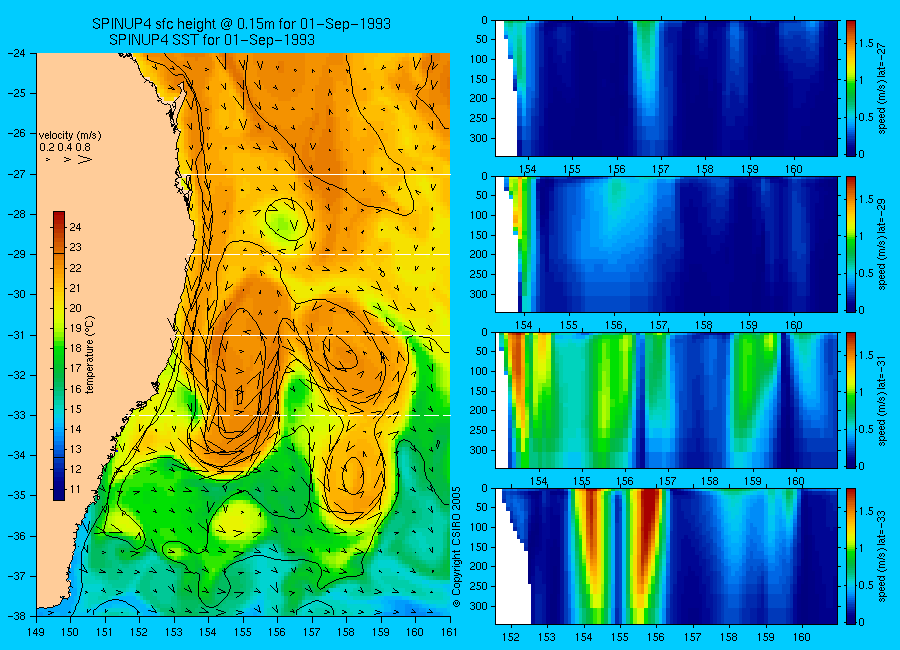
Task: Click the '11' tick on temperature colorbar
Action: tap(75, 489)
